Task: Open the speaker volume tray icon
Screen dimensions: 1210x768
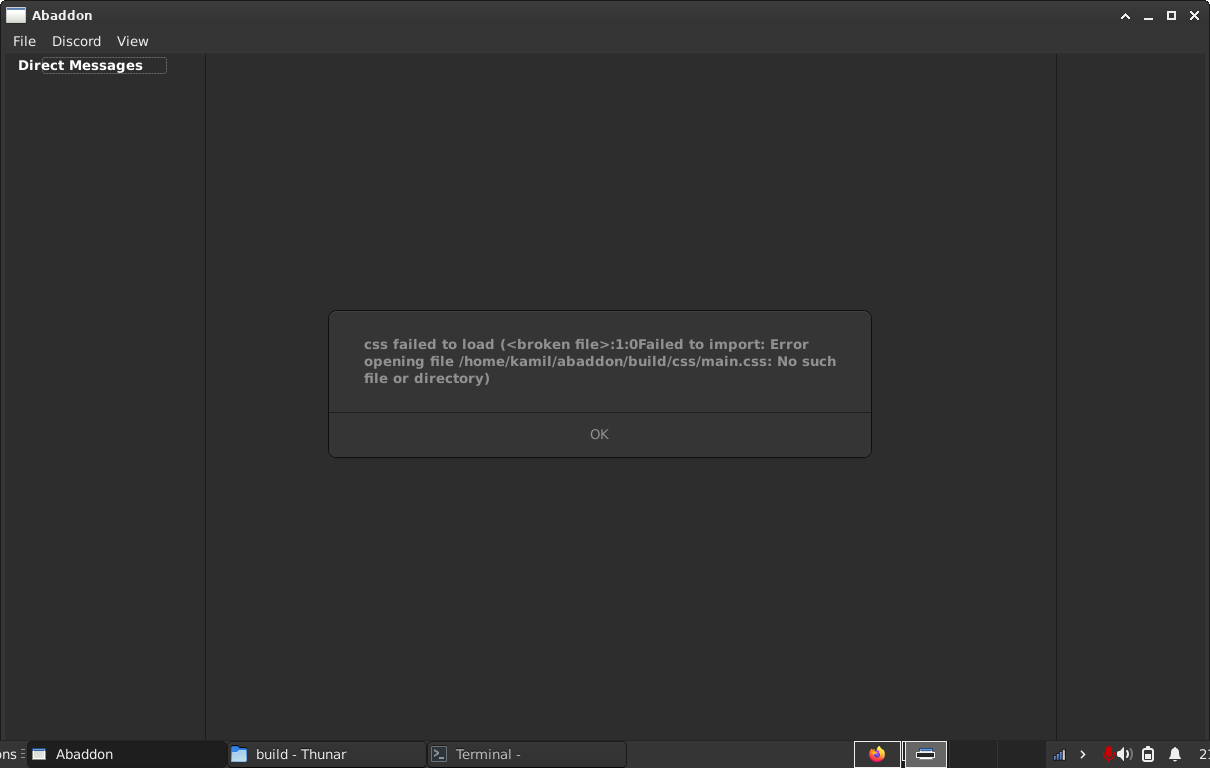Action: pyautogui.click(x=1125, y=754)
